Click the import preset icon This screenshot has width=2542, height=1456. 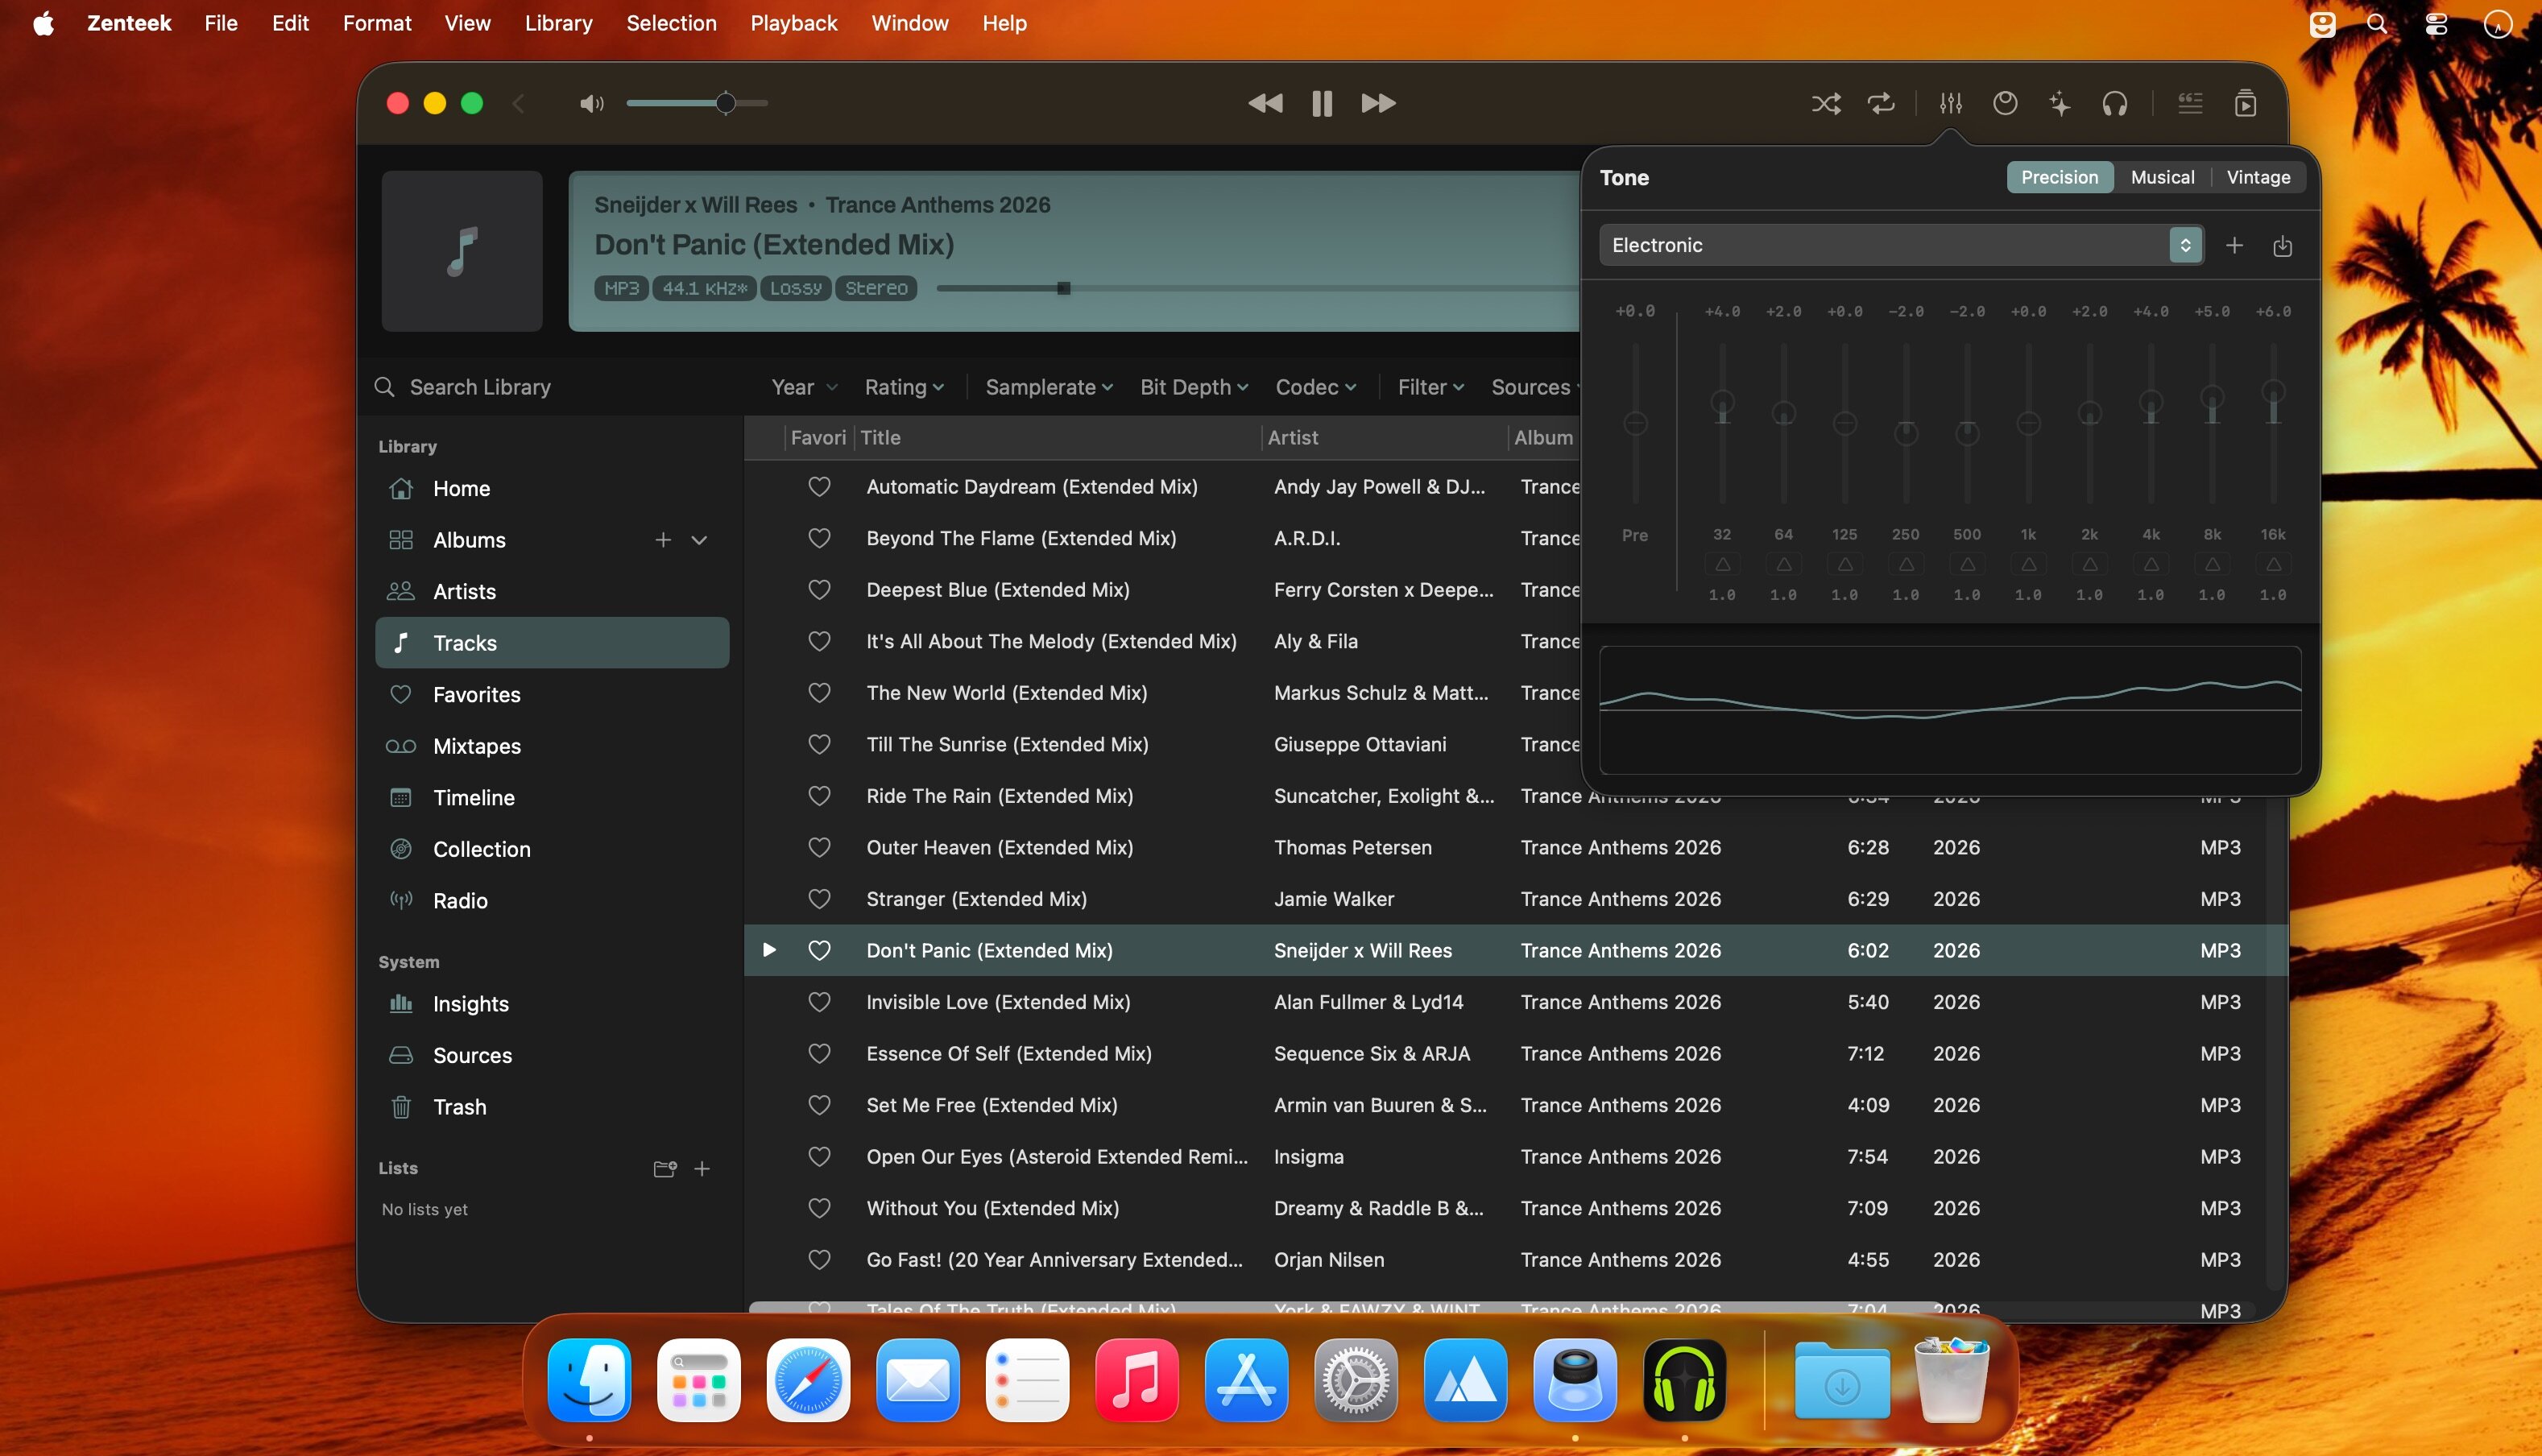point(2282,245)
